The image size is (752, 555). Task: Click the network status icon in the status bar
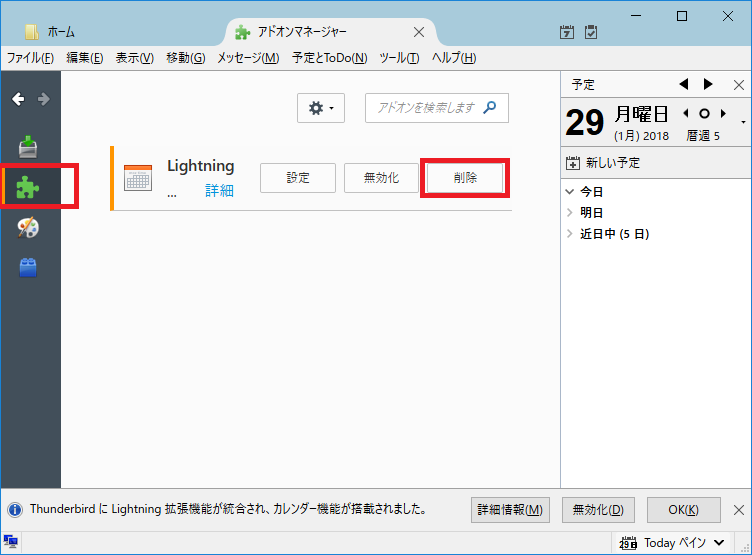(11, 542)
